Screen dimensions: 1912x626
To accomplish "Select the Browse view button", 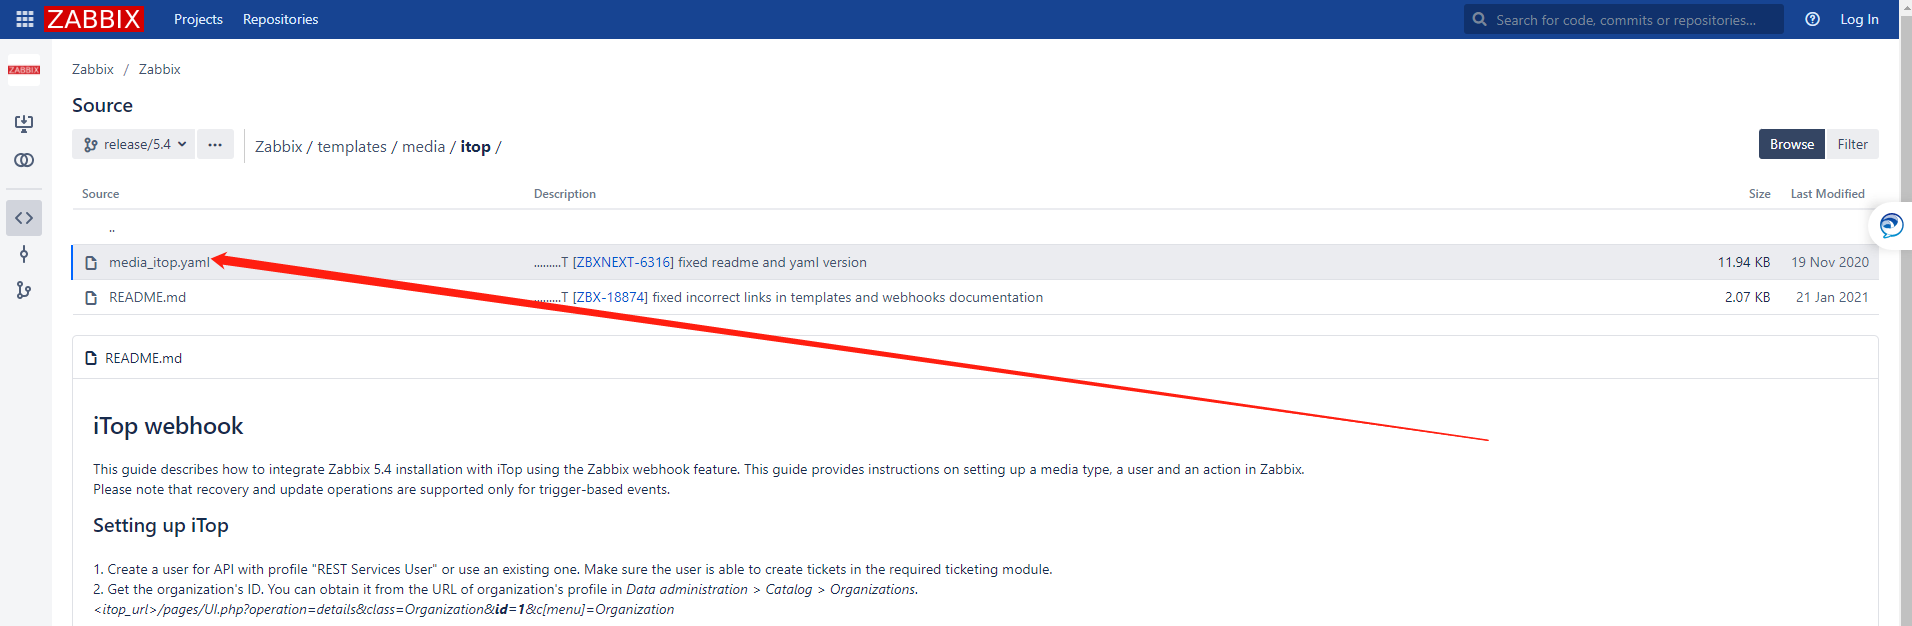I will coord(1791,144).
